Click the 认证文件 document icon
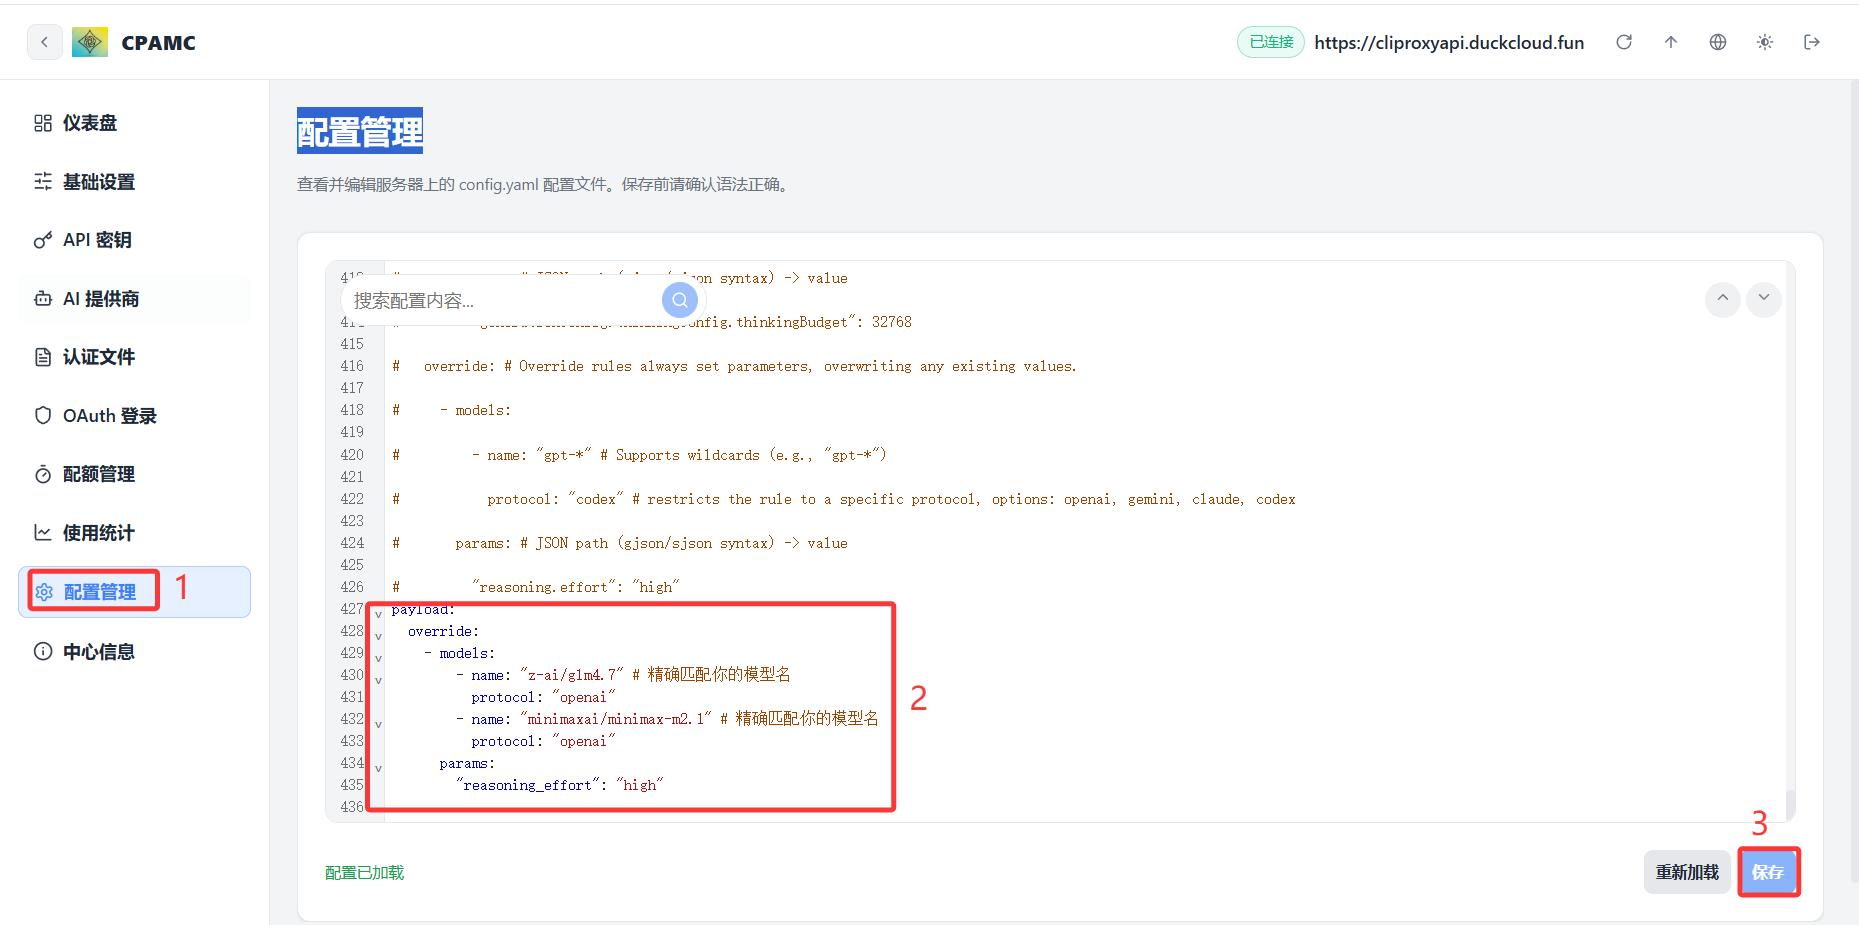 coord(43,357)
